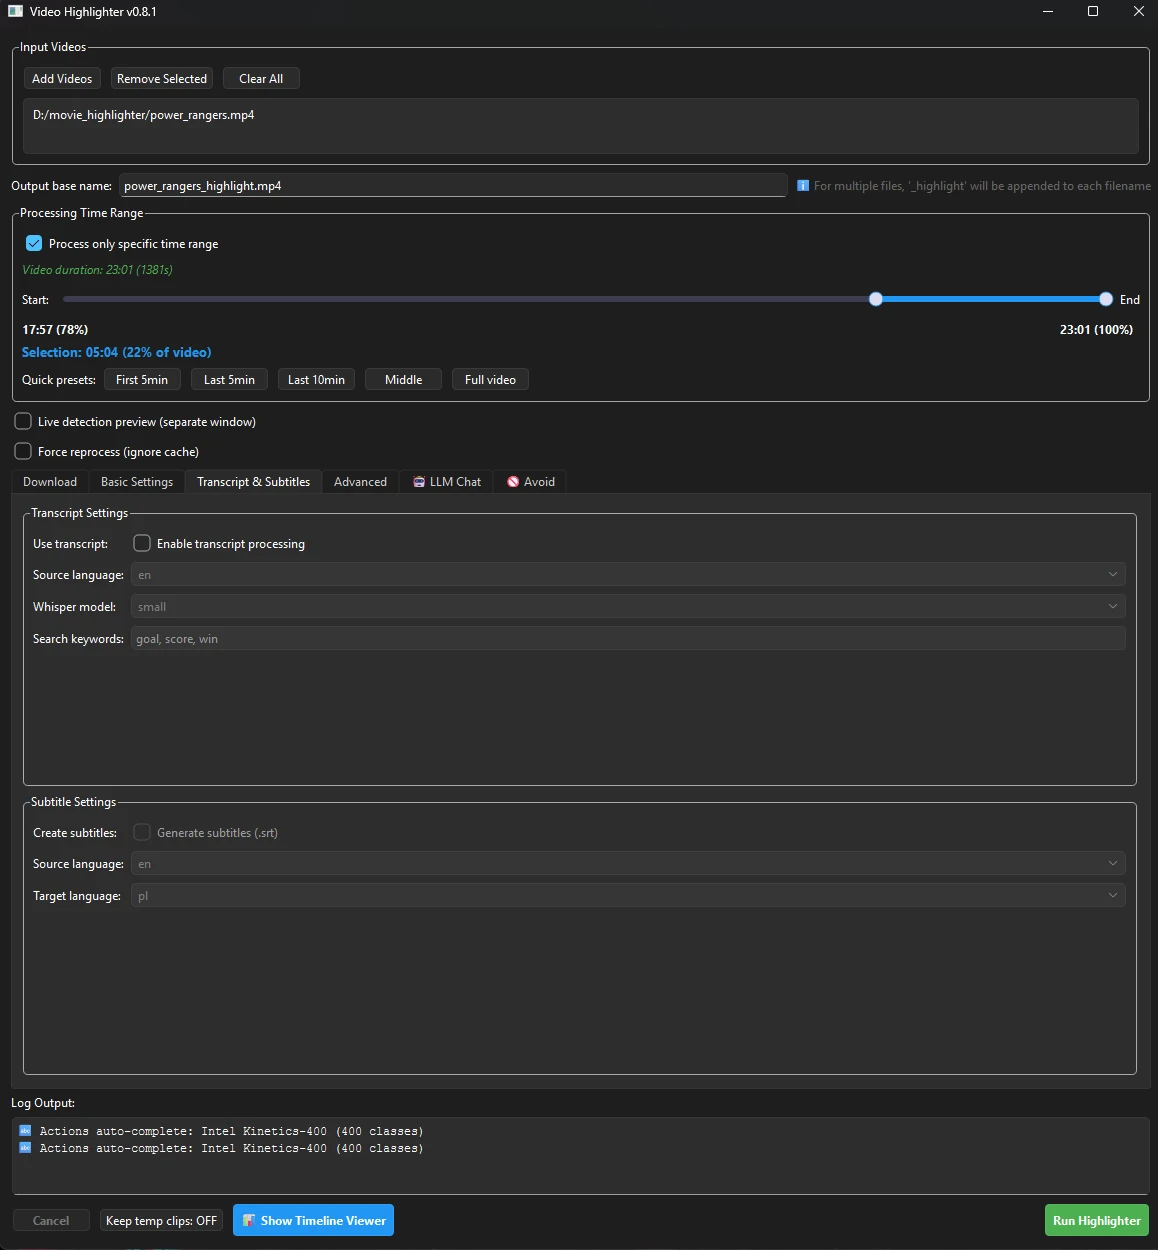Check Enable transcript processing
This screenshot has height=1250, width=1158.
[142, 543]
